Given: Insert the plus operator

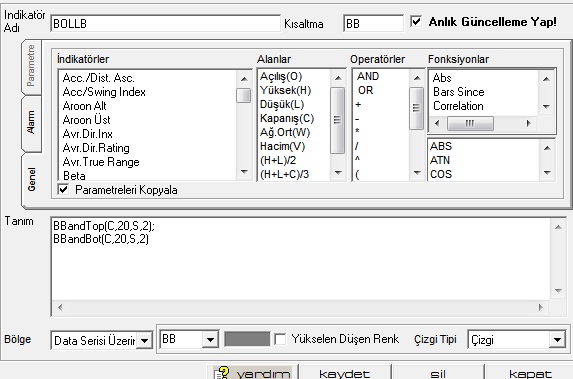Looking at the screenshot, I should [x=358, y=105].
